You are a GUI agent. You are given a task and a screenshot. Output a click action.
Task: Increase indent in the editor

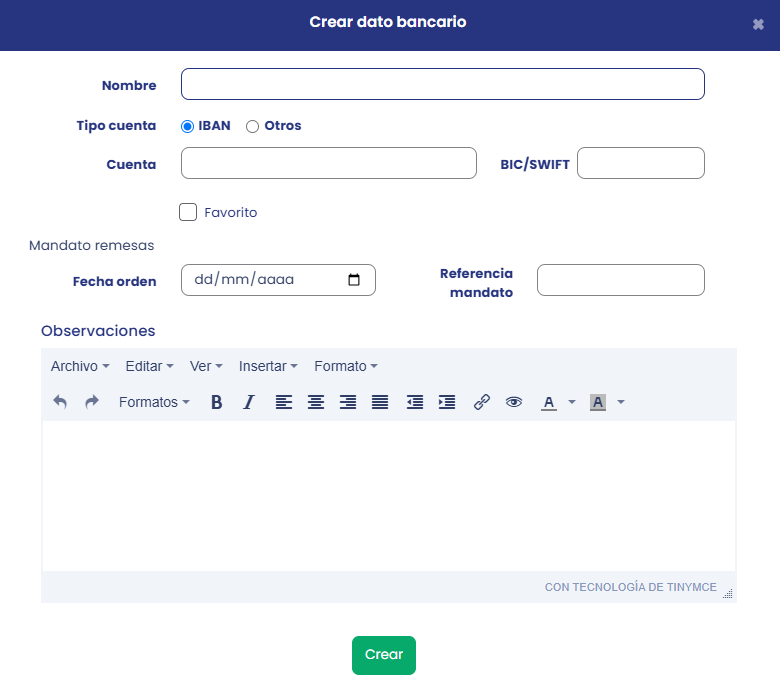click(447, 402)
